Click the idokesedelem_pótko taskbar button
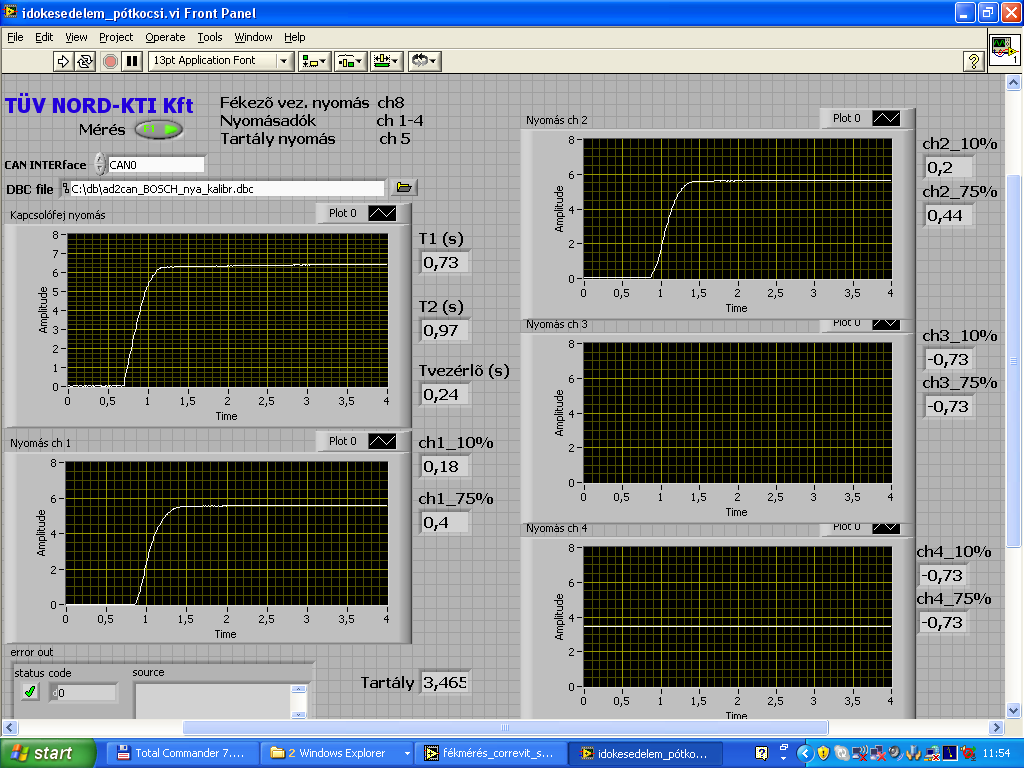 click(x=645, y=754)
